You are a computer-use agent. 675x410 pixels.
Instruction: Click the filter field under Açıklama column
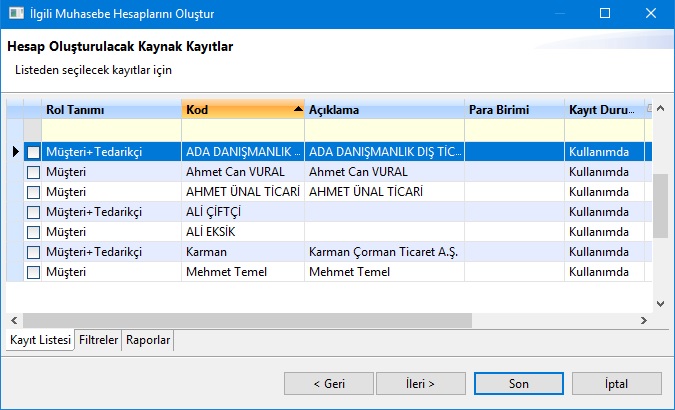click(384, 130)
